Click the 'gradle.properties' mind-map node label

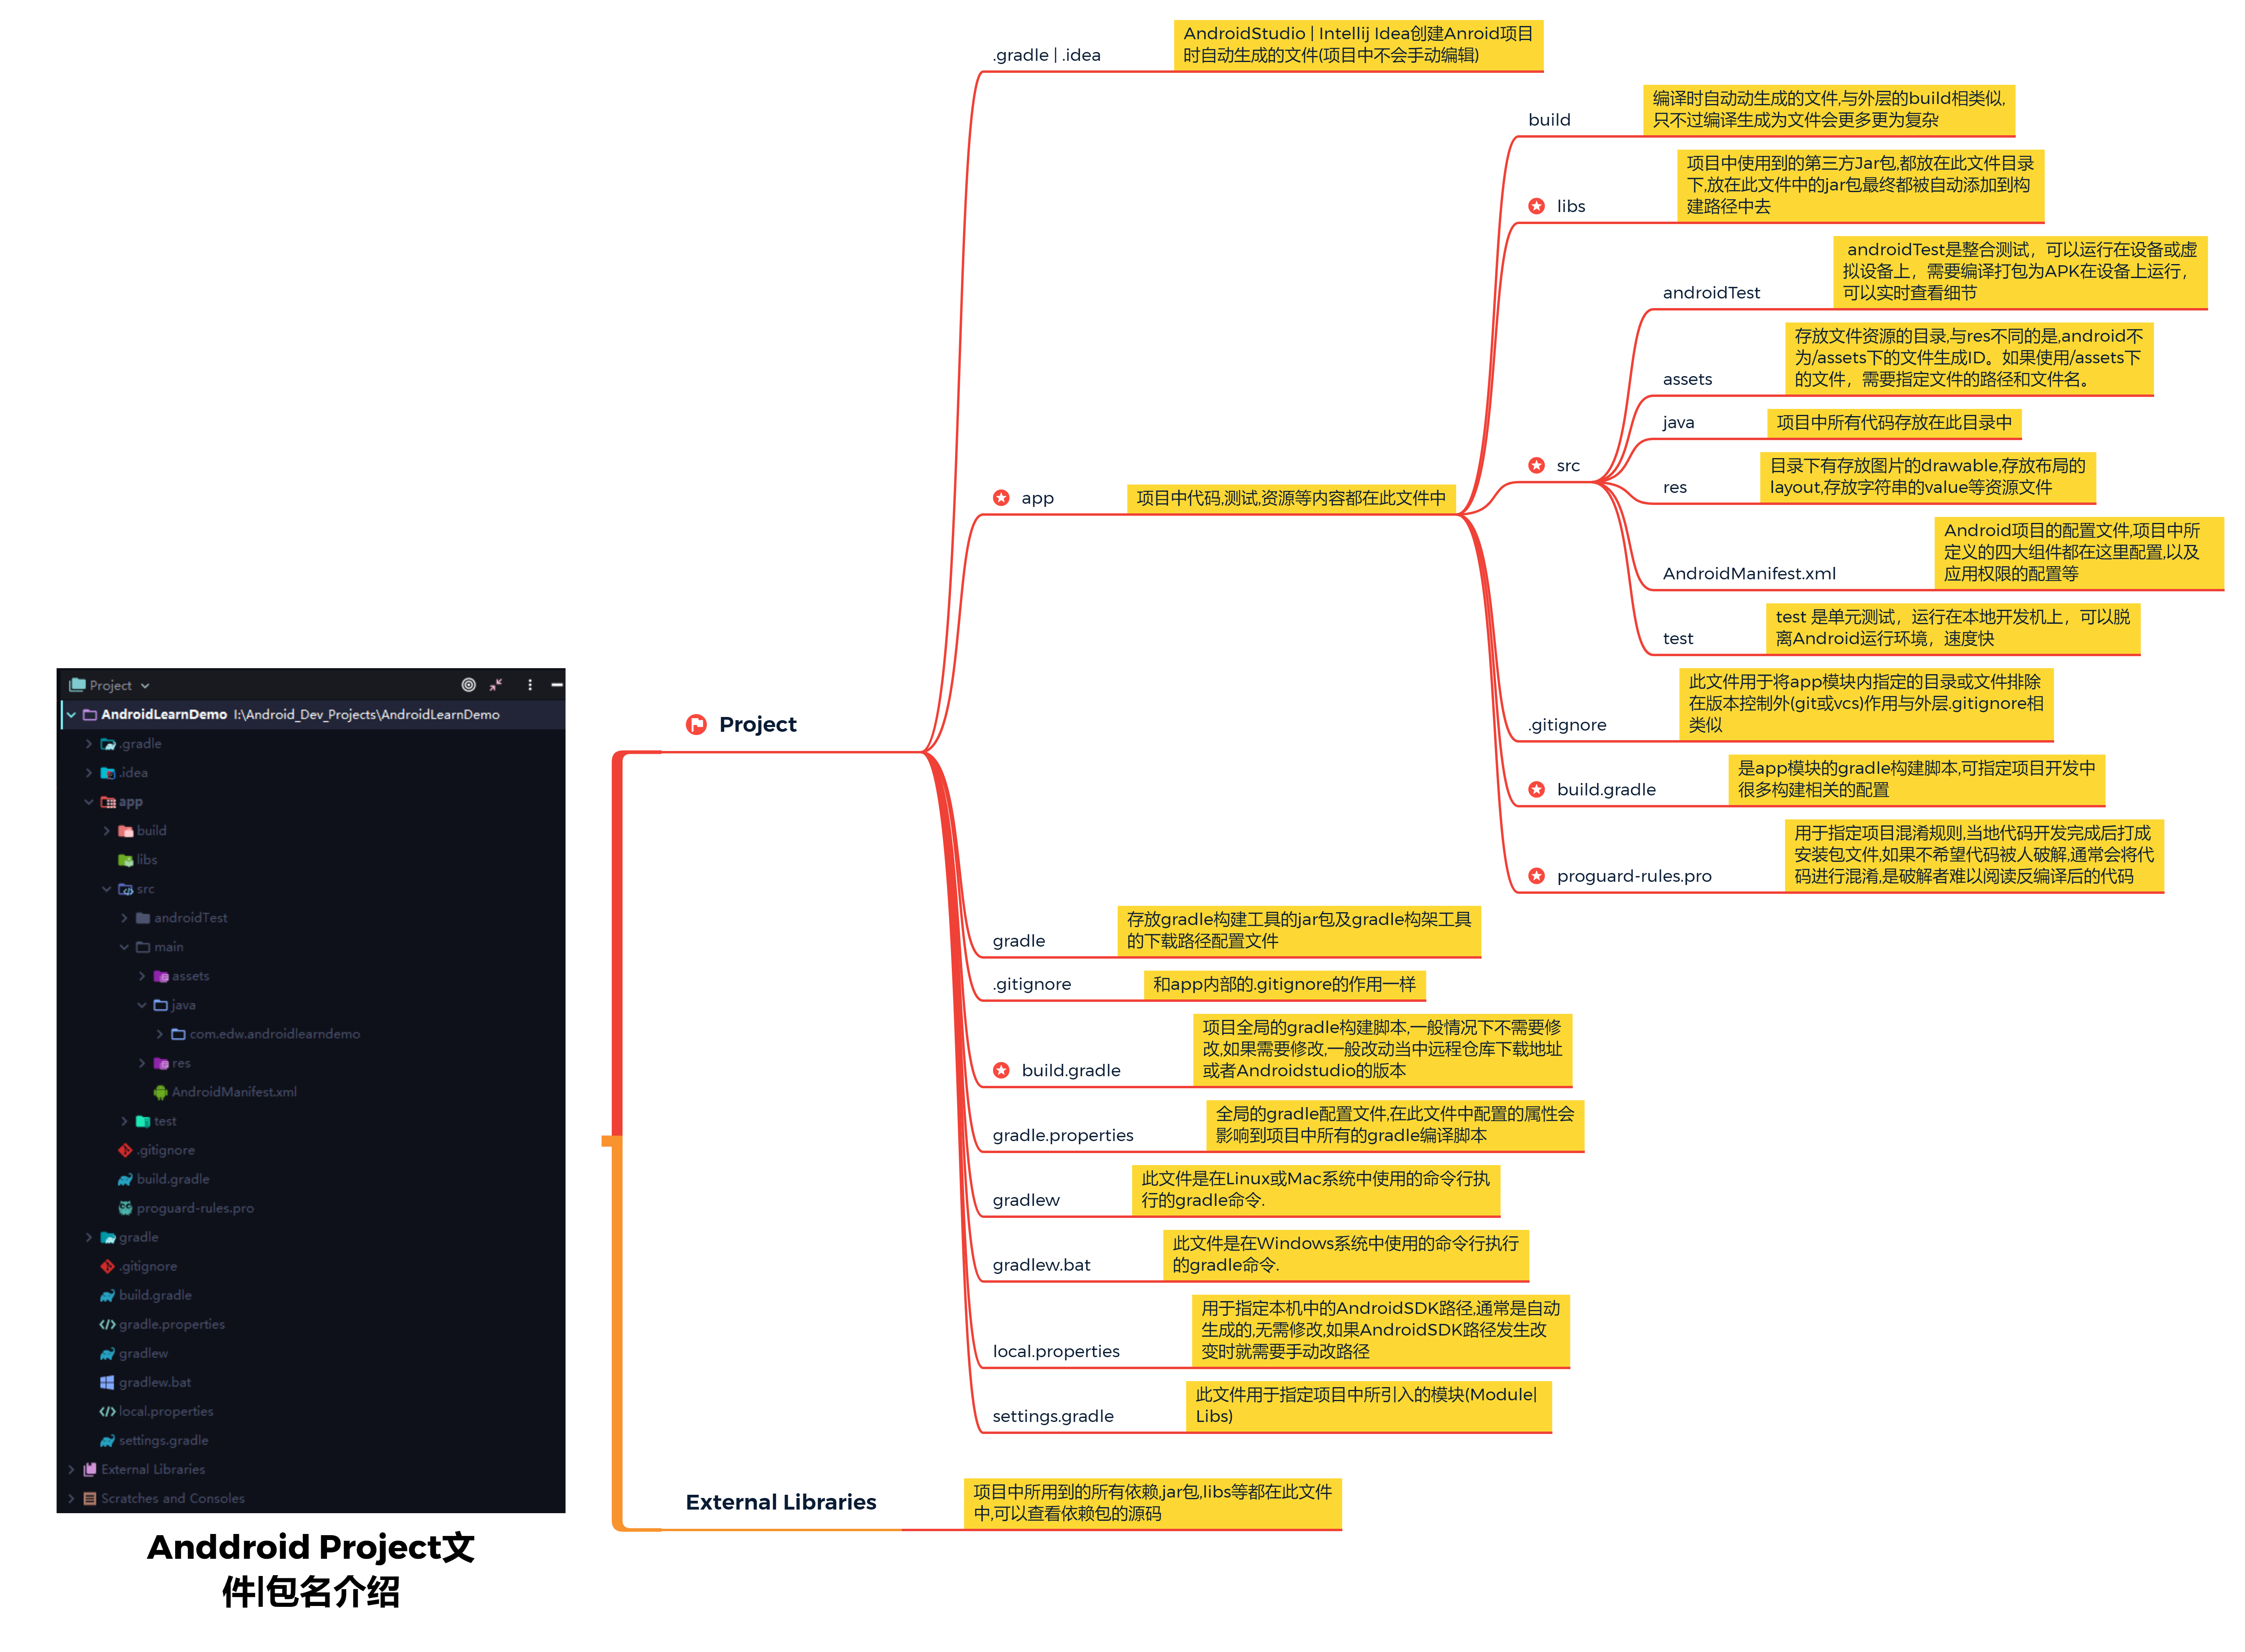click(1063, 1135)
